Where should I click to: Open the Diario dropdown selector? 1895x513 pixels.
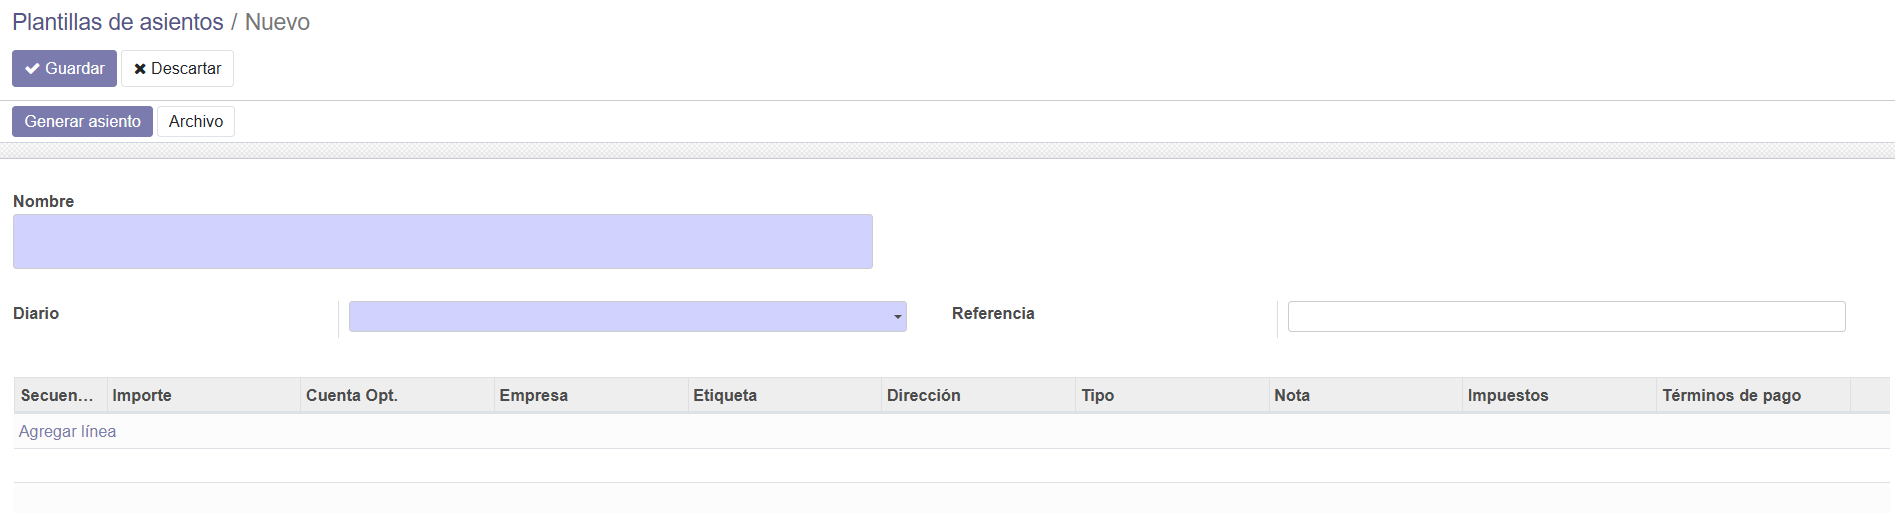pyautogui.click(x=627, y=317)
